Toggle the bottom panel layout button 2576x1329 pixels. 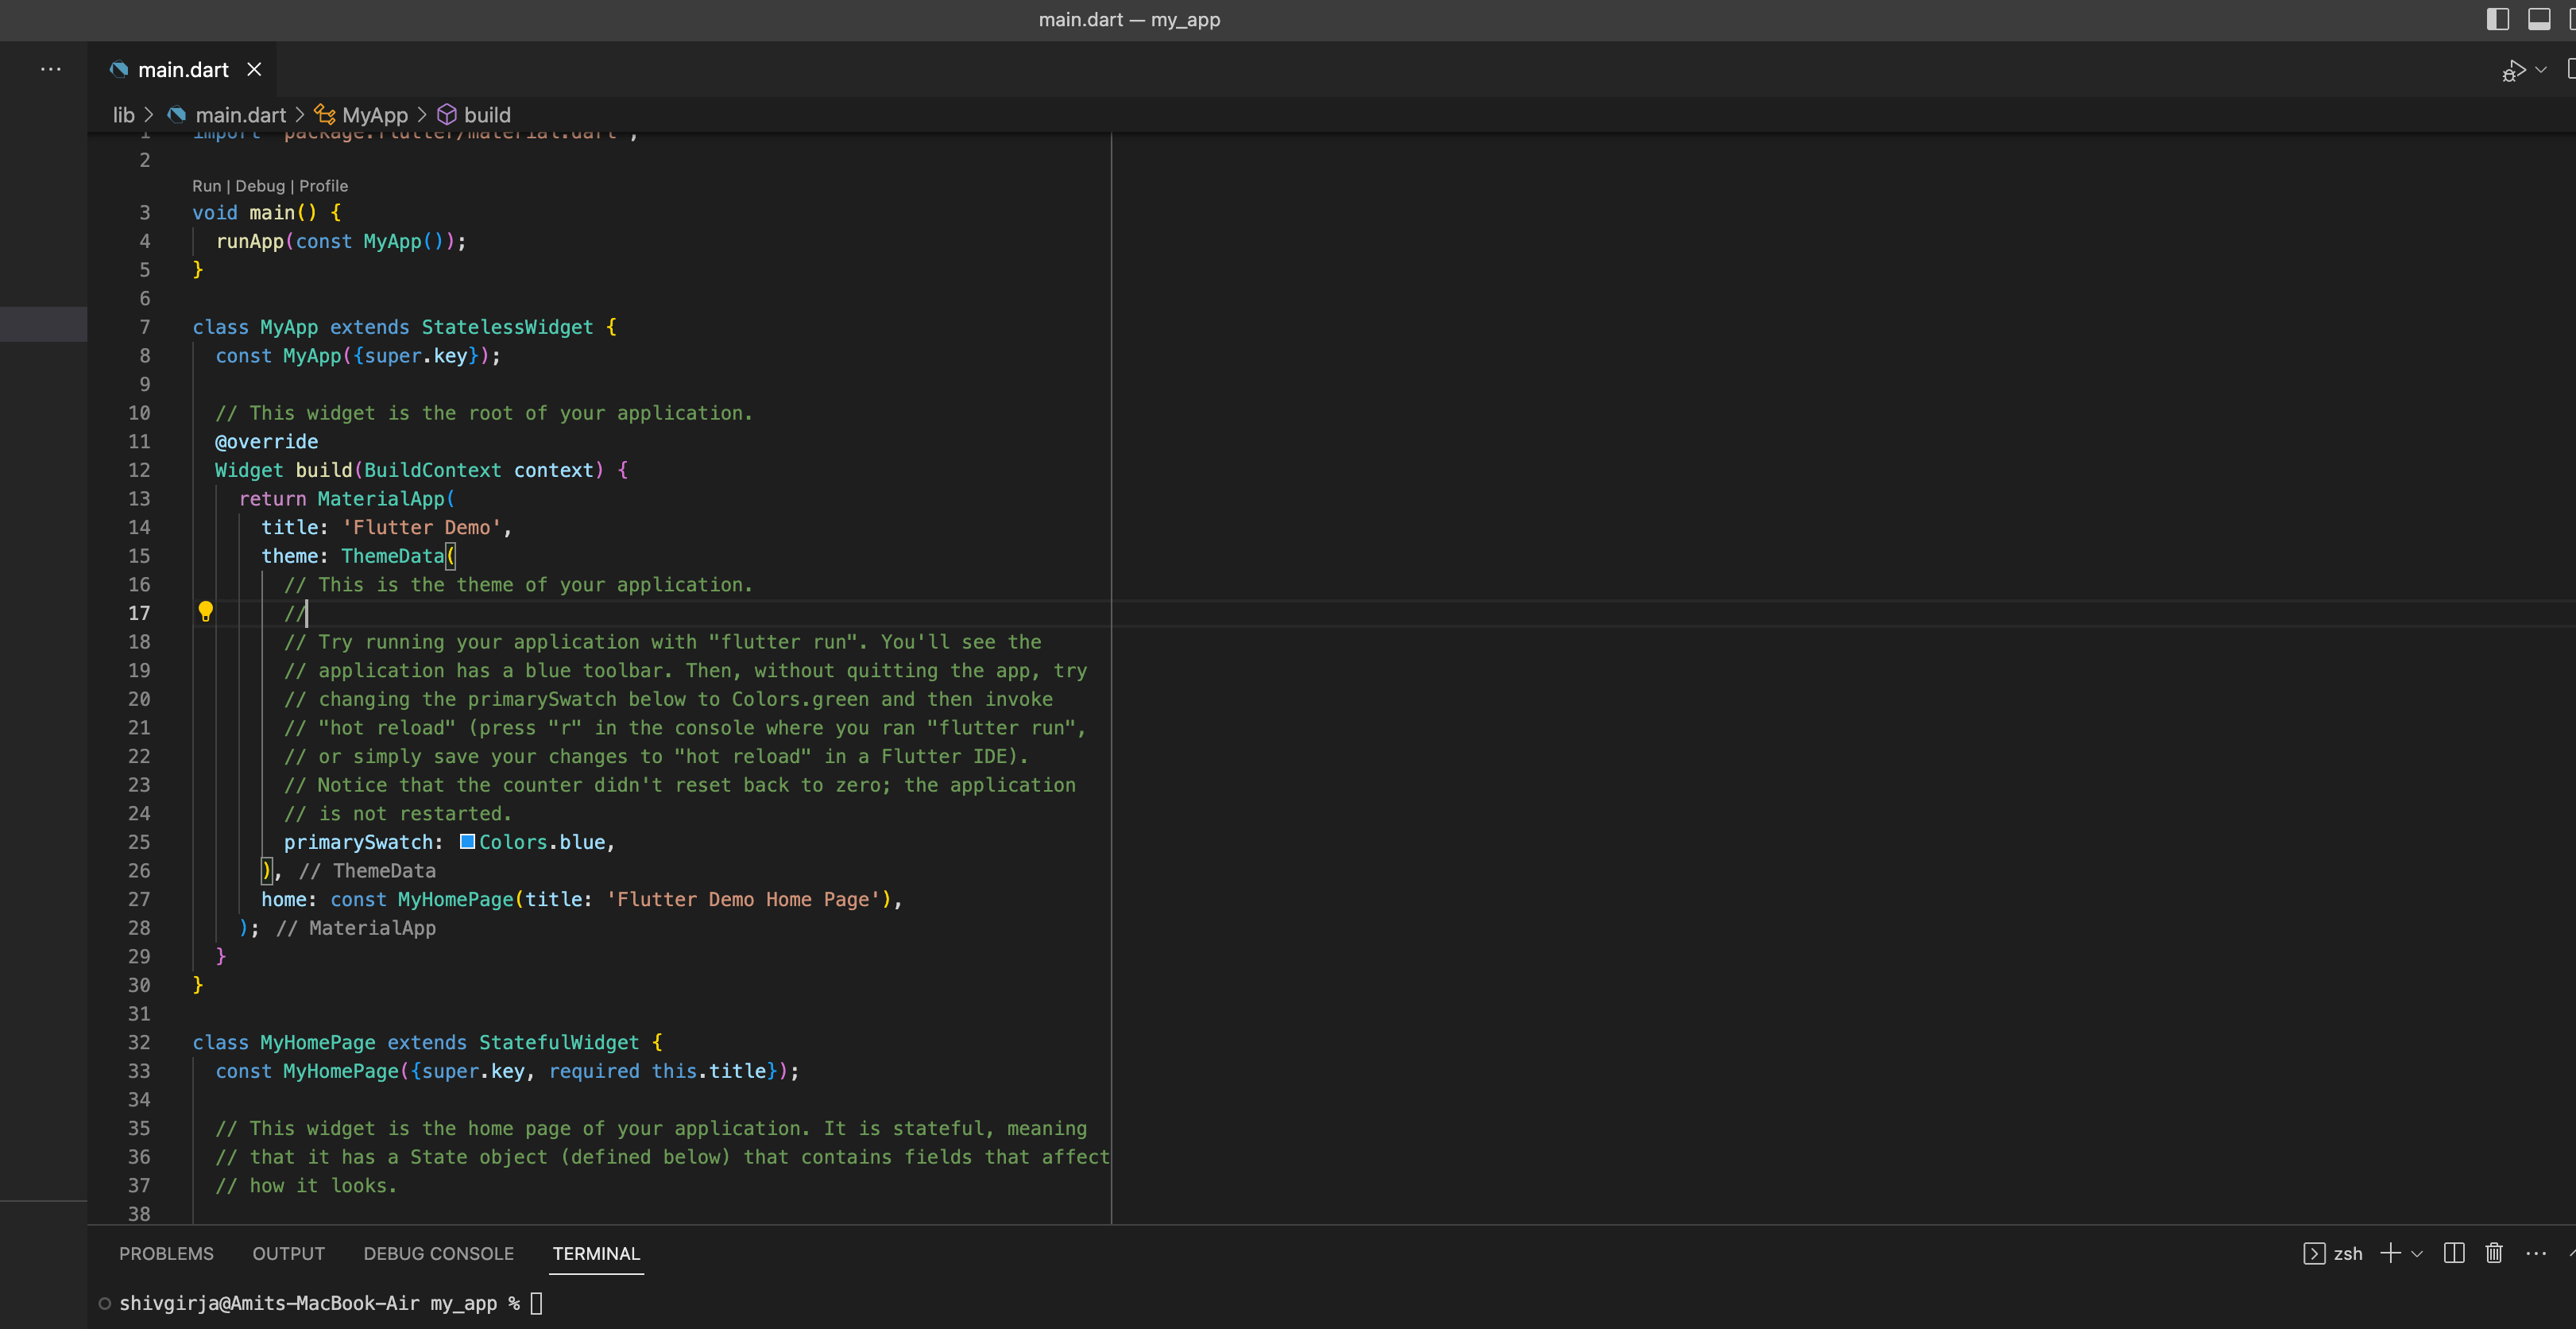(2539, 19)
